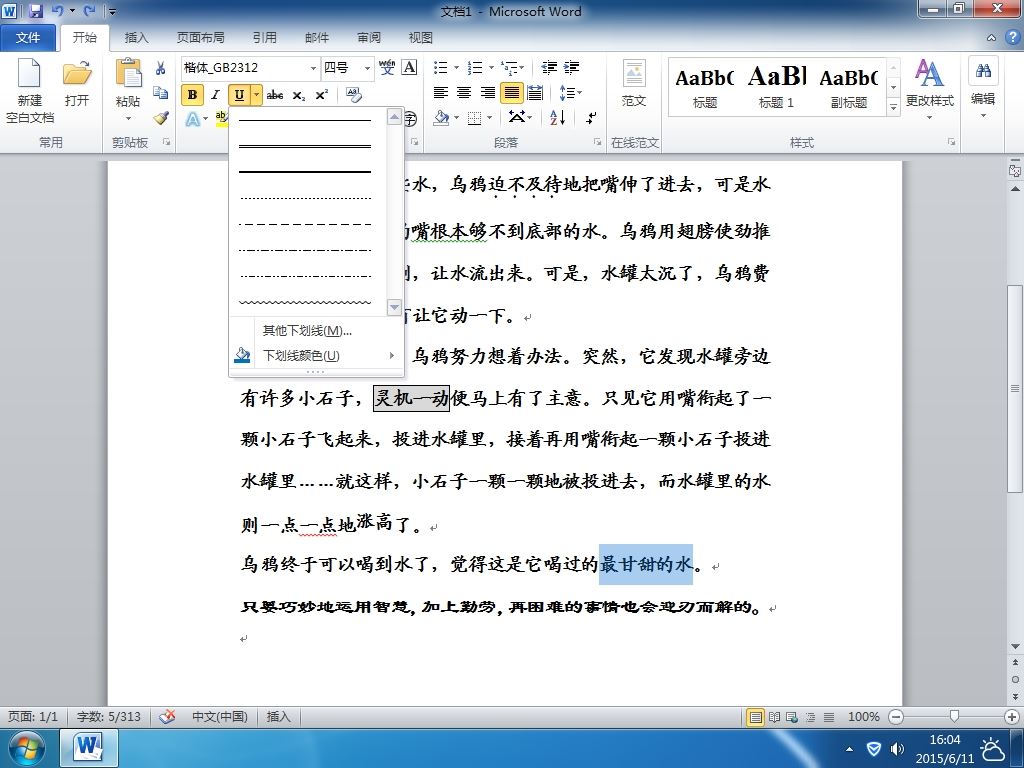Screen dimensions: 1024x768
Task: Select the wavy underline style
Action: click(x=305, y=303)
